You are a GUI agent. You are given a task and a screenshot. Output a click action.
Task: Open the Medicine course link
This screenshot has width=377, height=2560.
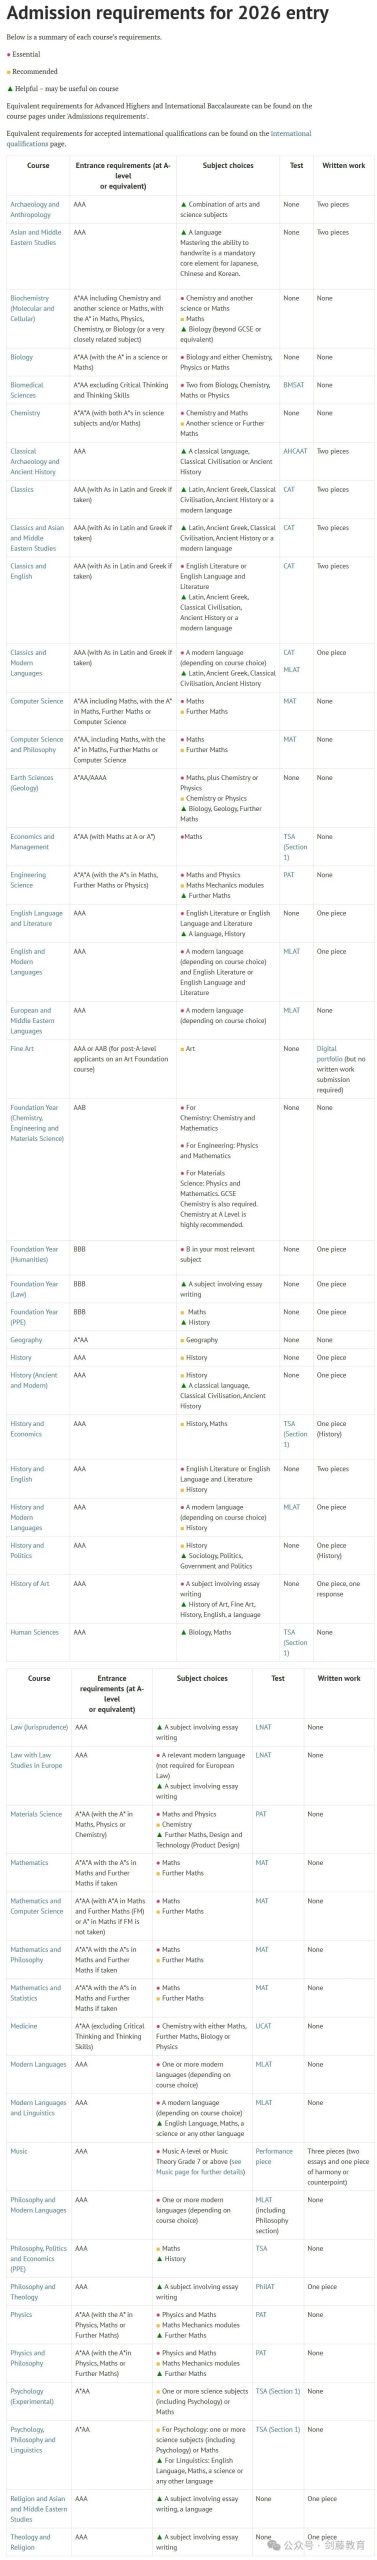[x=23, y=2026]
